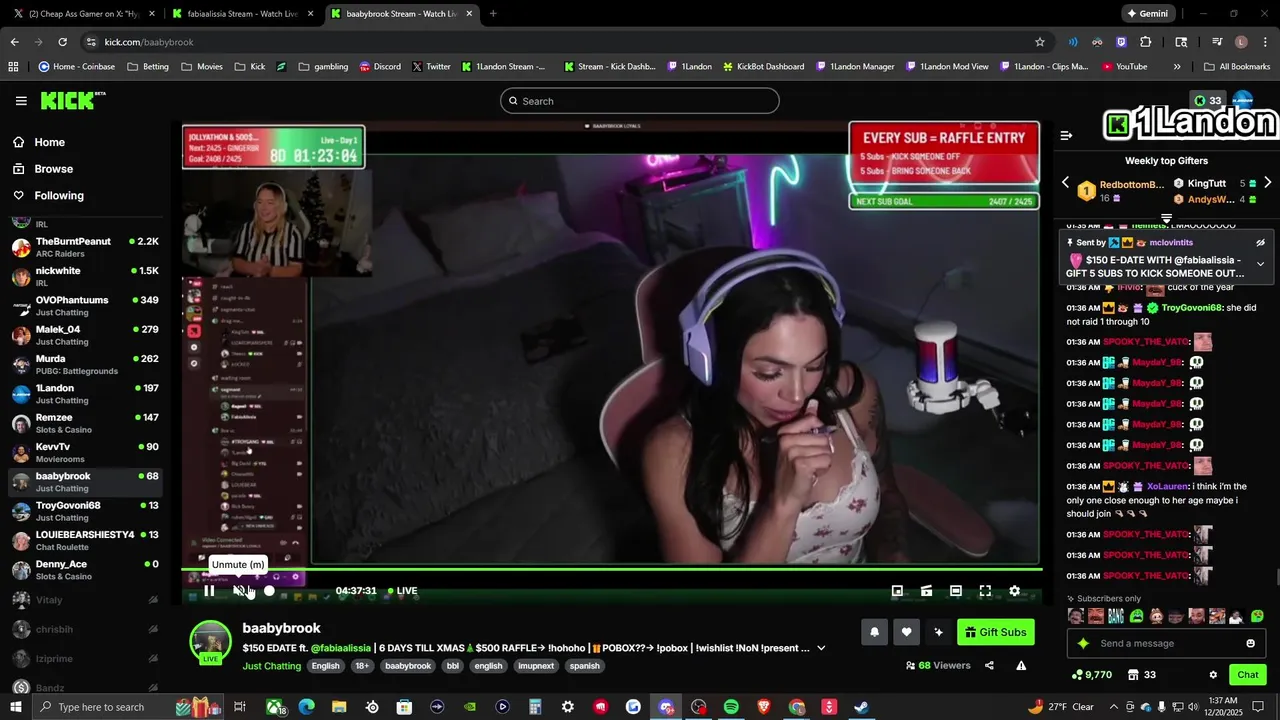Open picture-in-picture mini player
1280x720 pixels.
[x=897, y=591]
